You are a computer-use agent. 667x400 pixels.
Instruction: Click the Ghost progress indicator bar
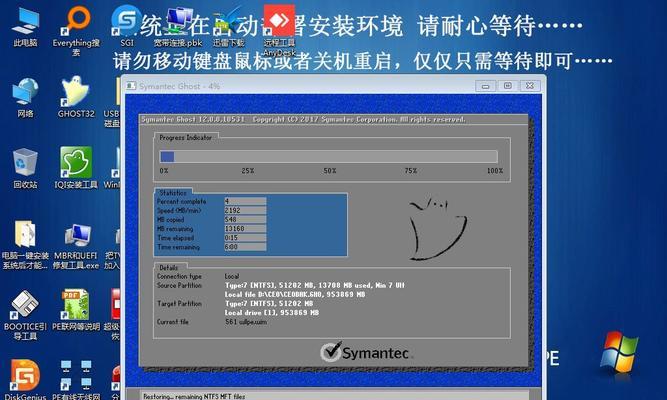328,157
